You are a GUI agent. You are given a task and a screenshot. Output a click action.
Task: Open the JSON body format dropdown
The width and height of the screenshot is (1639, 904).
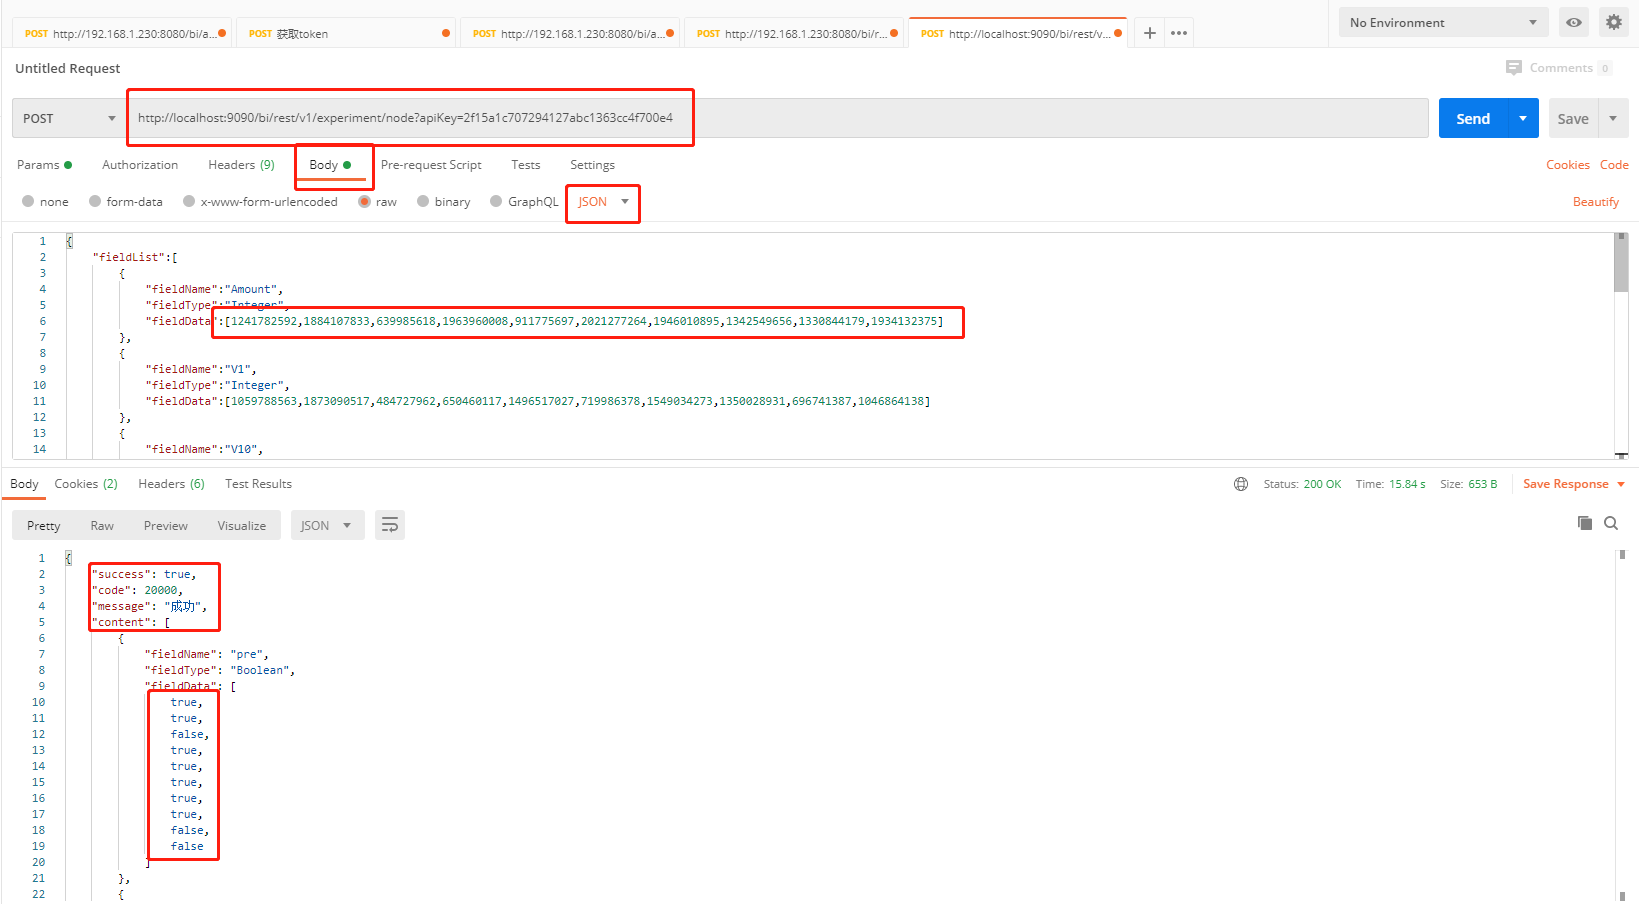click(601, 202)
